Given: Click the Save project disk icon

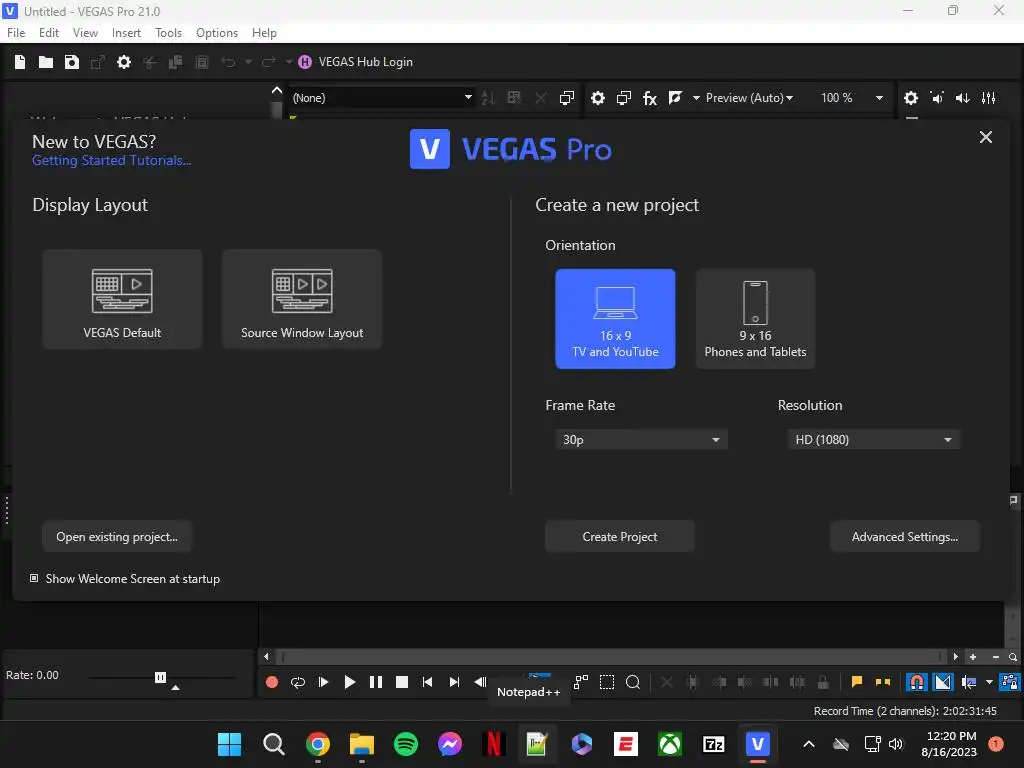Looking at the screenshot, I should (72, 62).
